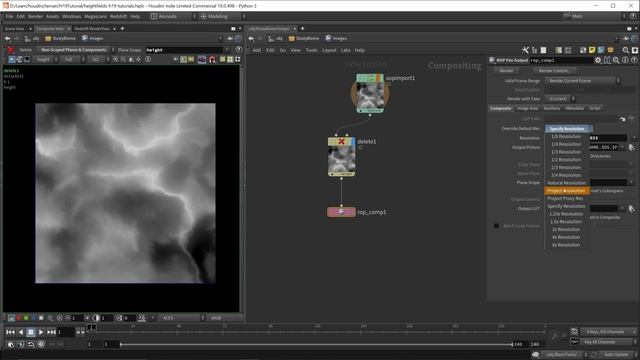640x360 pixels.
Task: Open the Image Area parameter tab
Action: point(527,108)
